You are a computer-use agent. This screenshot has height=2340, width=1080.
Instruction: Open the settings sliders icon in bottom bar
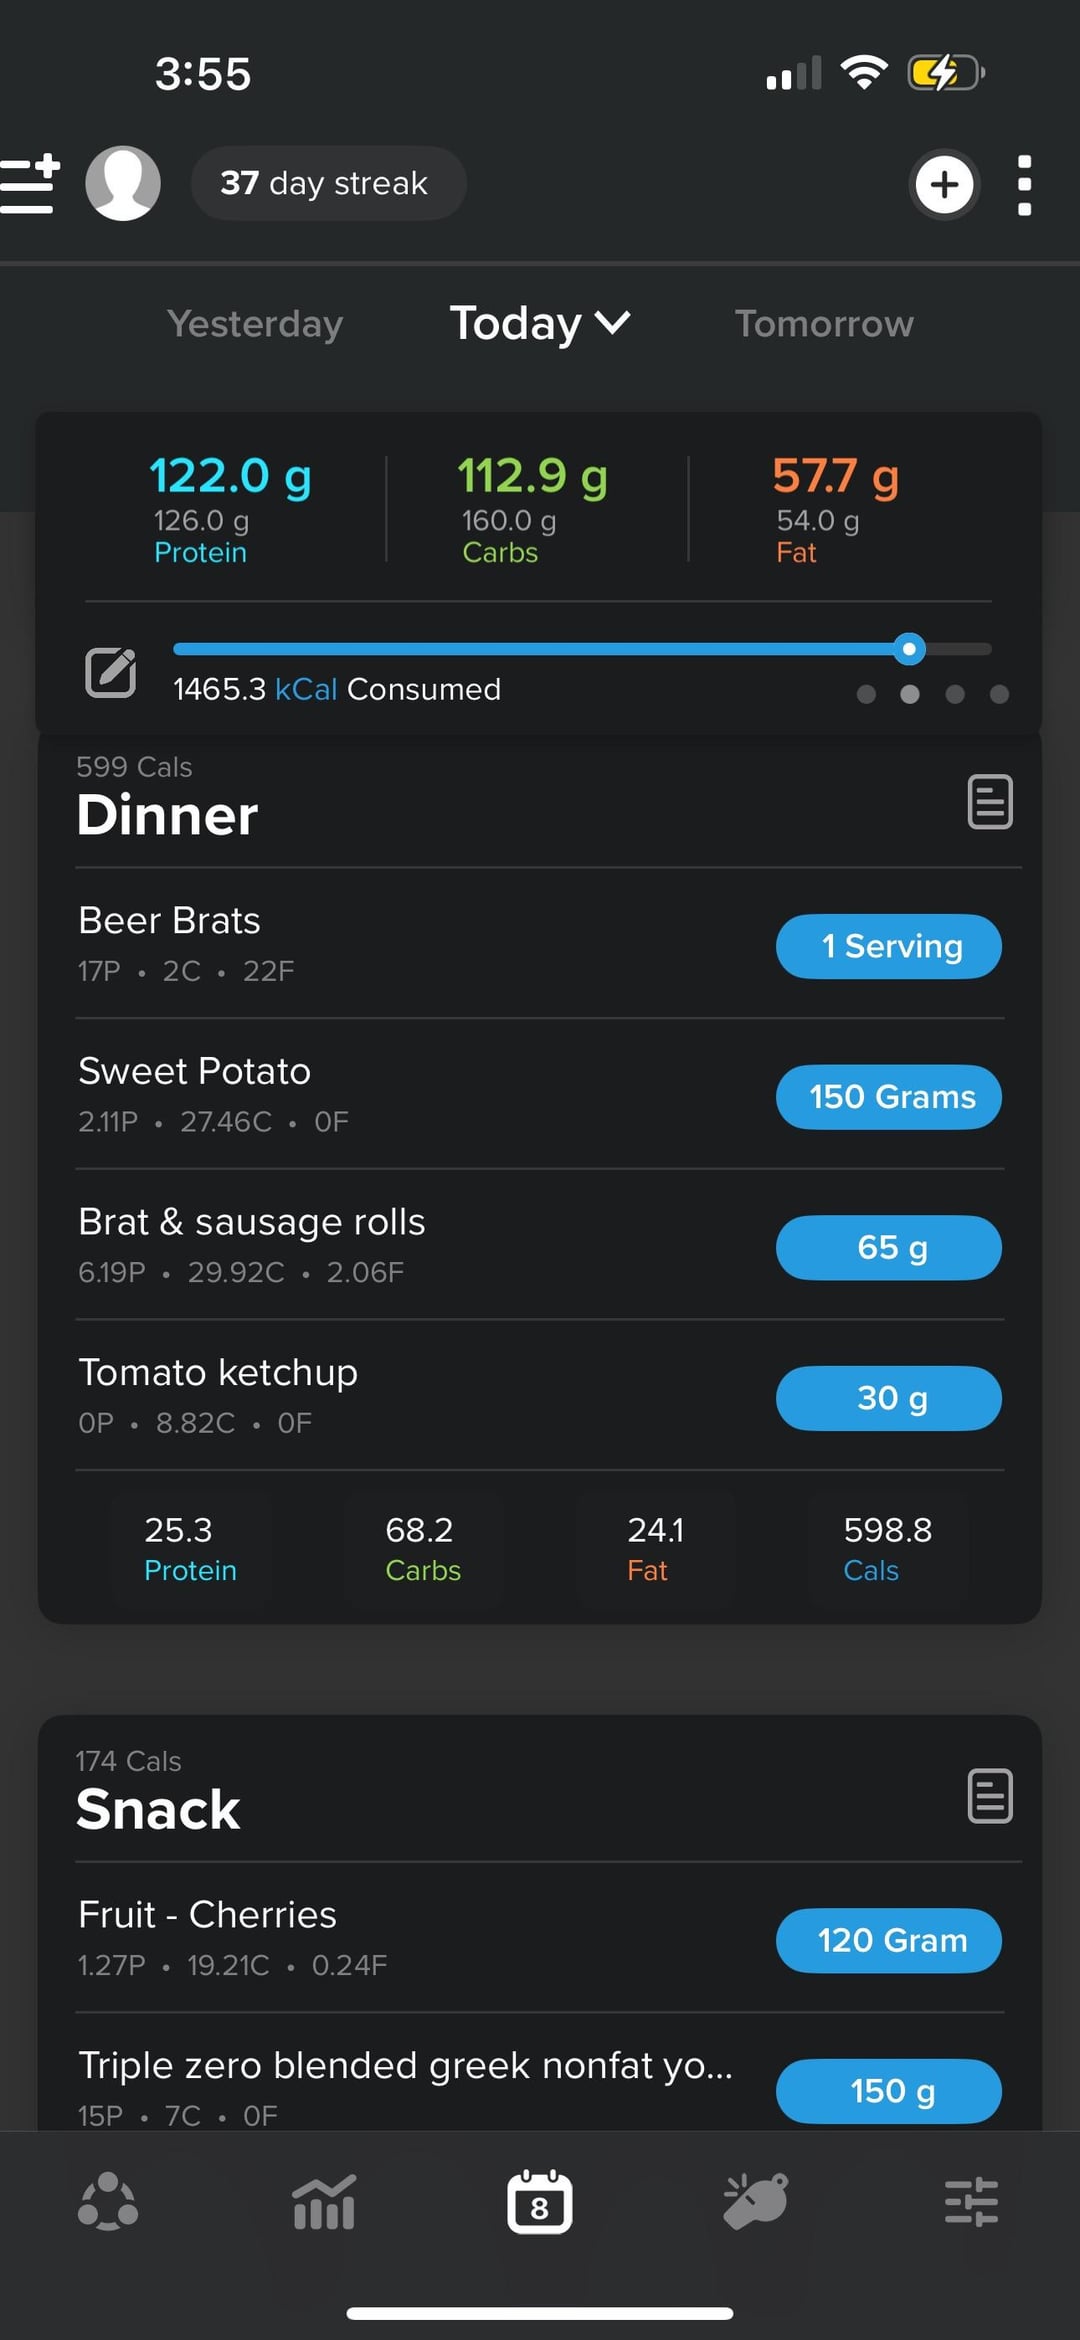(971, 2202)
